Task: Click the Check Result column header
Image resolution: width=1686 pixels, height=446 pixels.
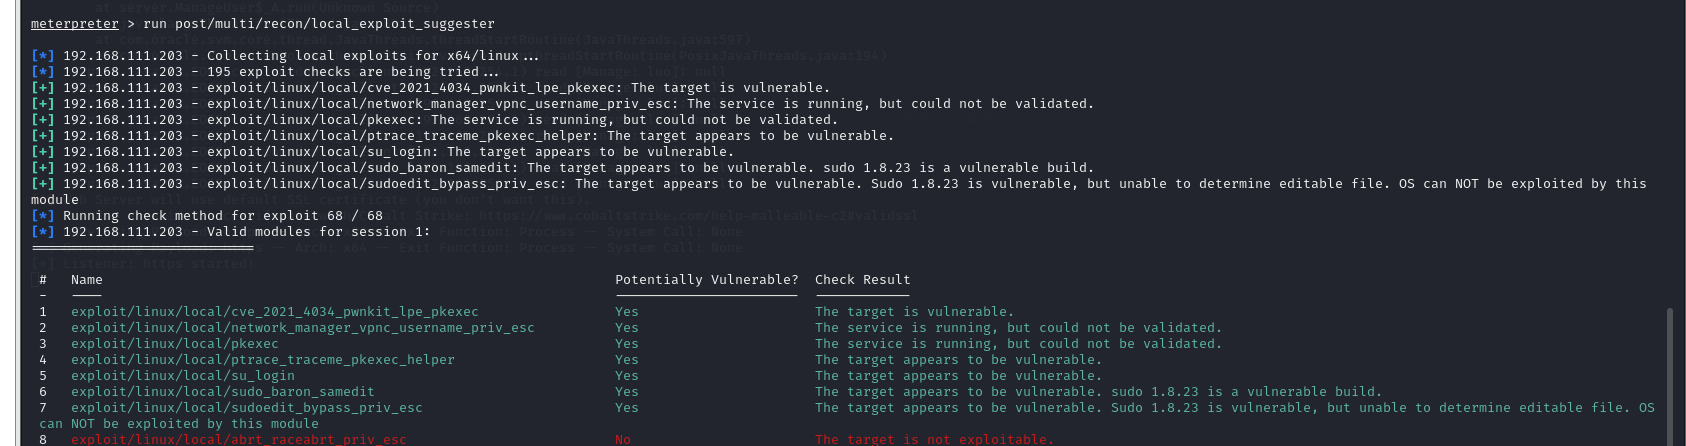Action: click(862, 280)
